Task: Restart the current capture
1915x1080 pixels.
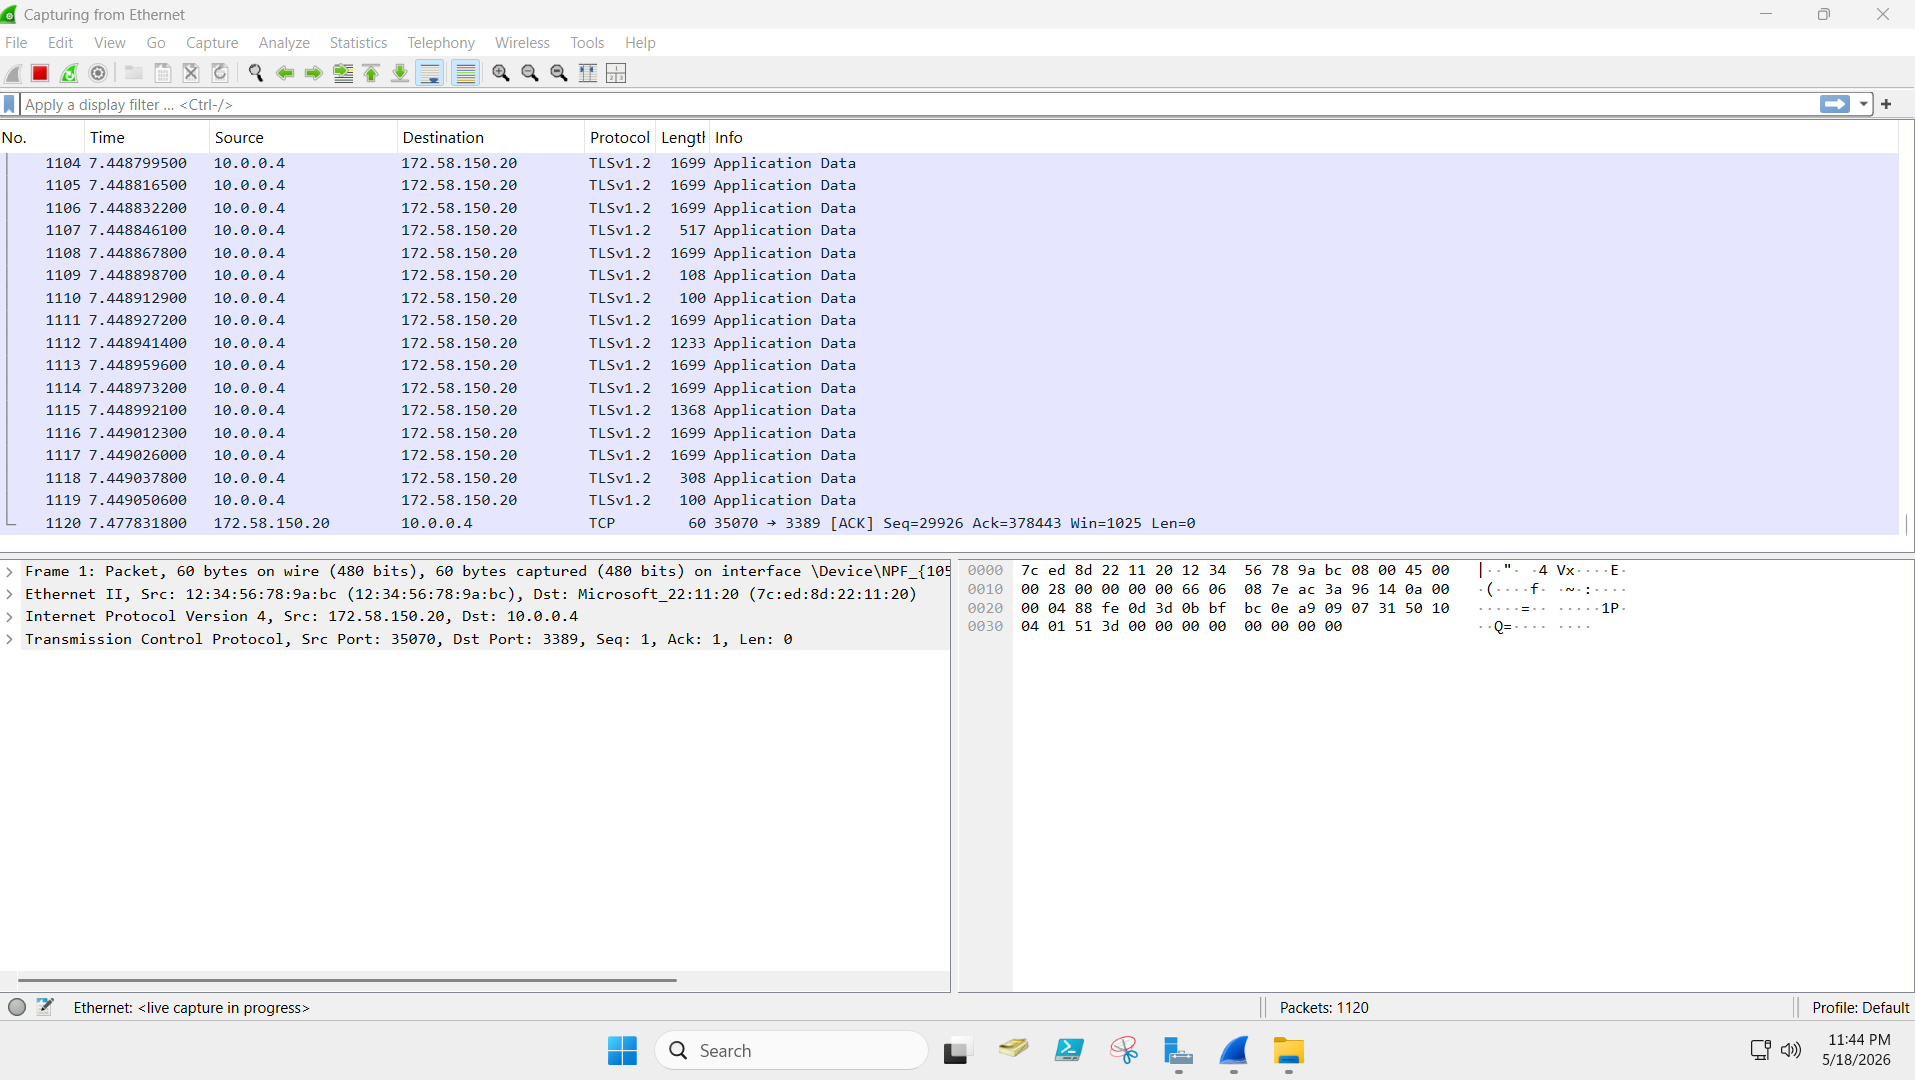Action: pos(69,73)
